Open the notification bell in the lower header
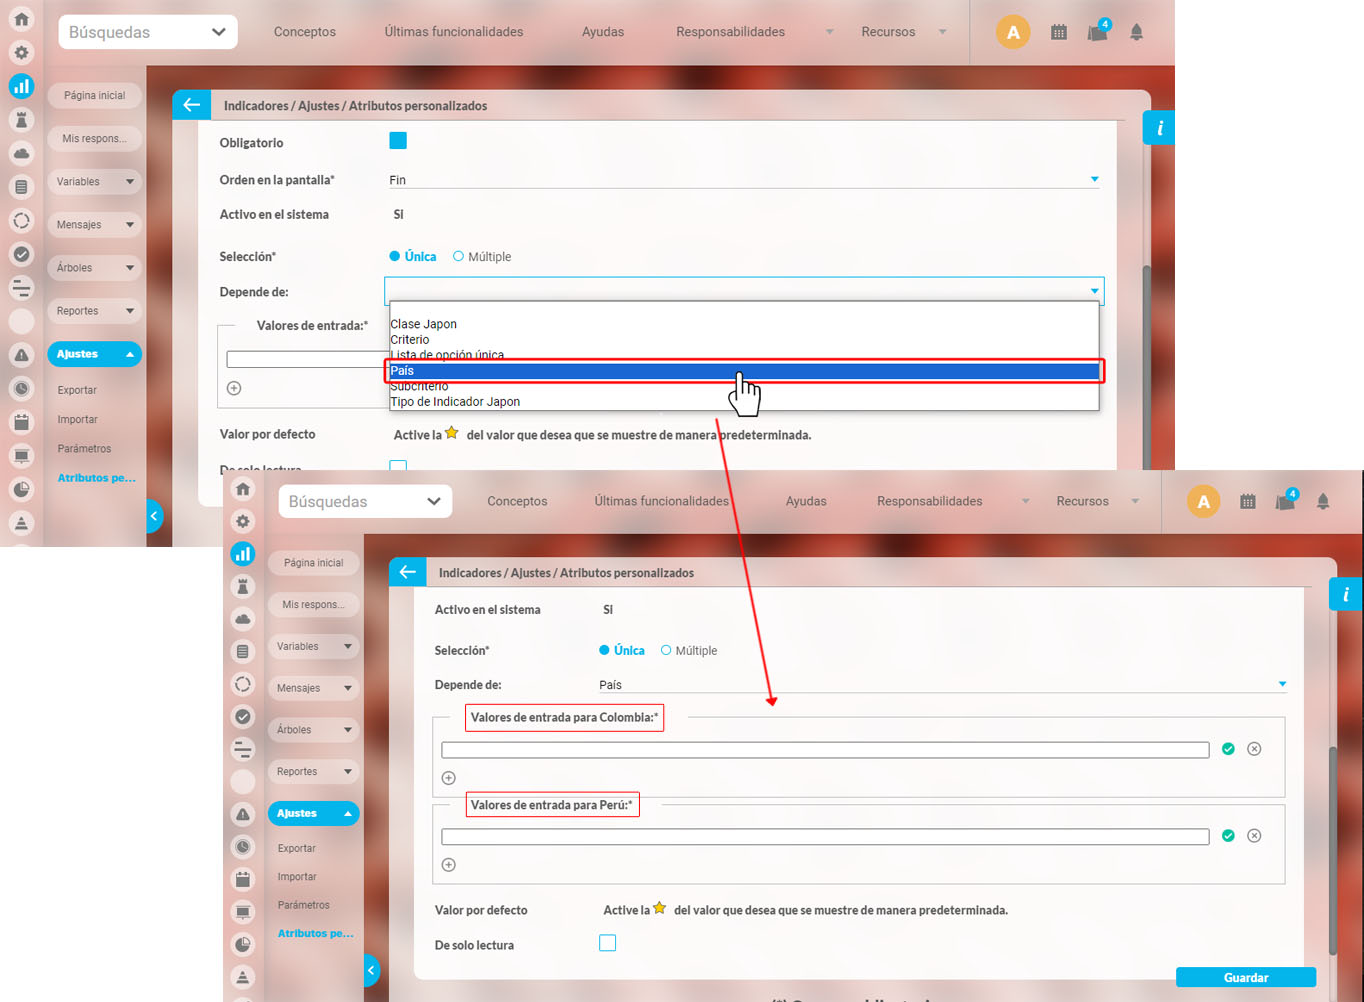This screenshot has height=1002, width=1364. 1323,501
